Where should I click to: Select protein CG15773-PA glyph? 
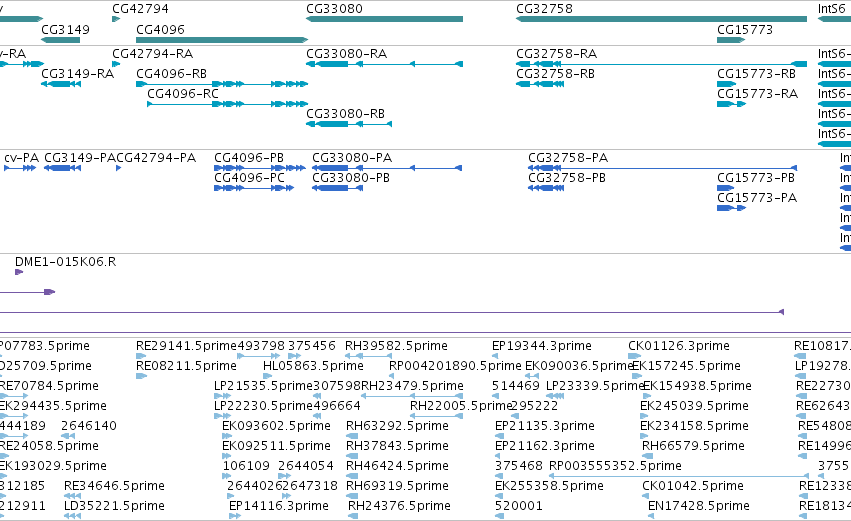click(x=731, y=208)
